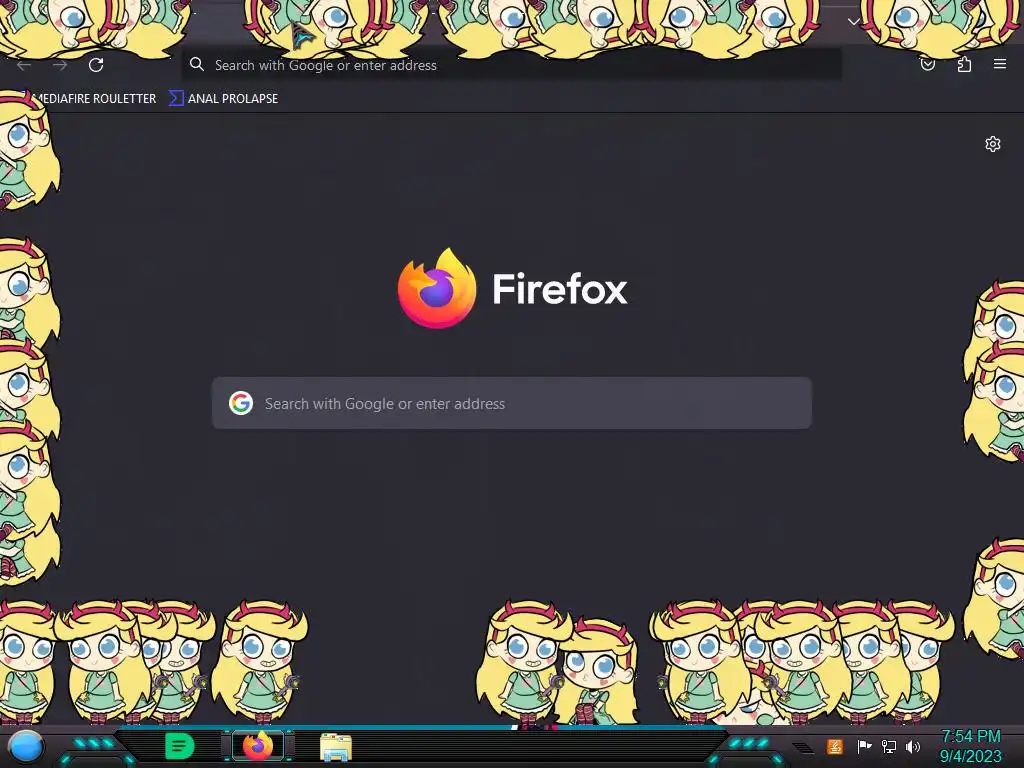This screenshot has height=768, width=1024.
Task: Click the 7:54 PM clock
Action: pos(970,737)
